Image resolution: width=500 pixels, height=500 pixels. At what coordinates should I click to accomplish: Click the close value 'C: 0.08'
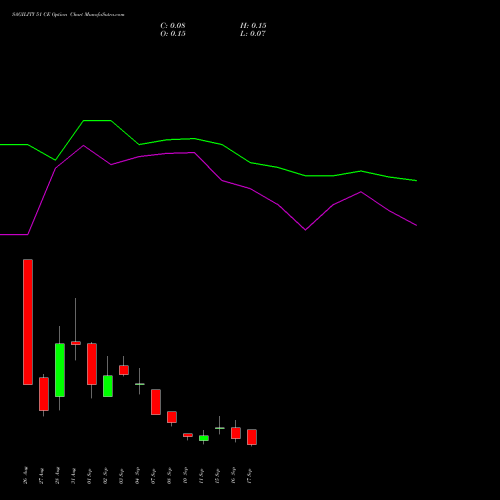click(x=173, y=26)
